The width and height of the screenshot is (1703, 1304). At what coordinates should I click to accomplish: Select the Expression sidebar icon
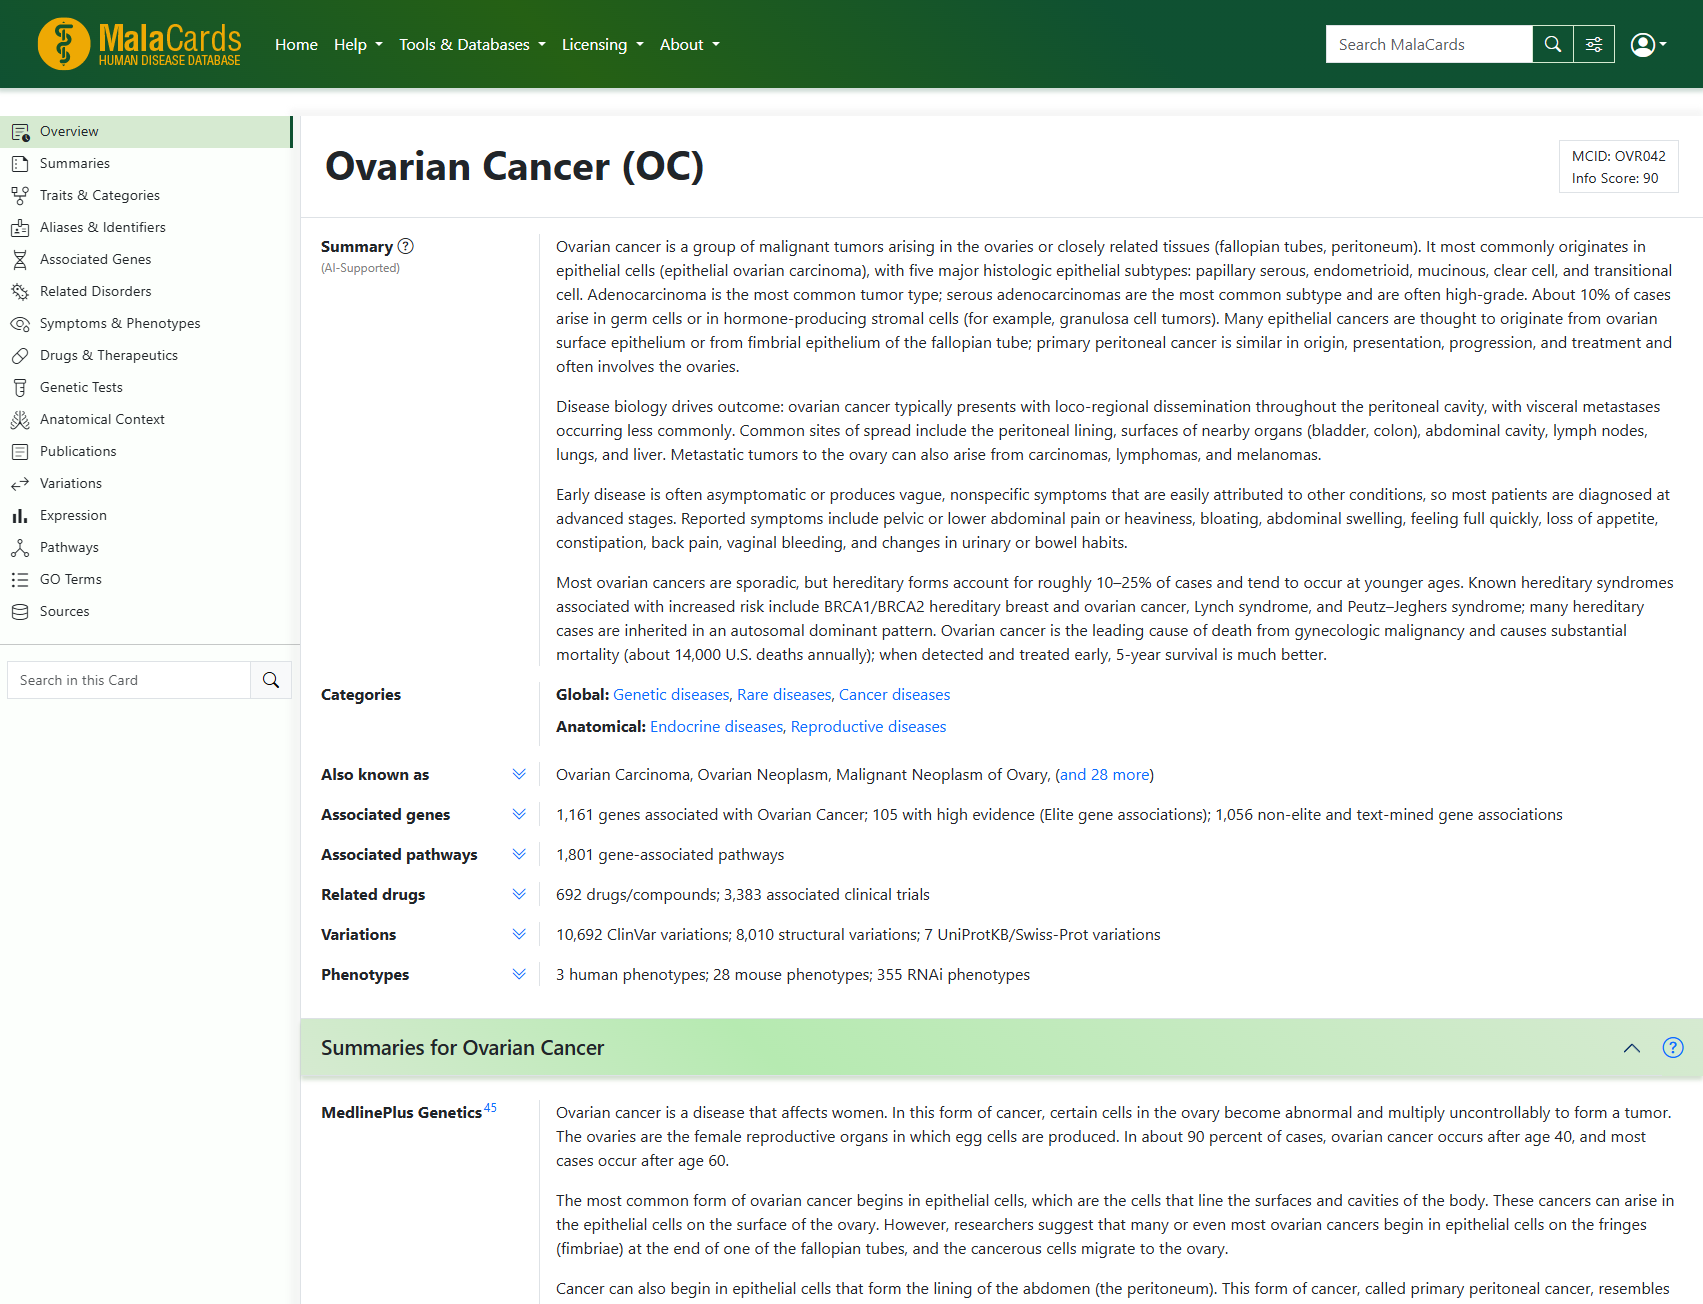coord(21,515)
